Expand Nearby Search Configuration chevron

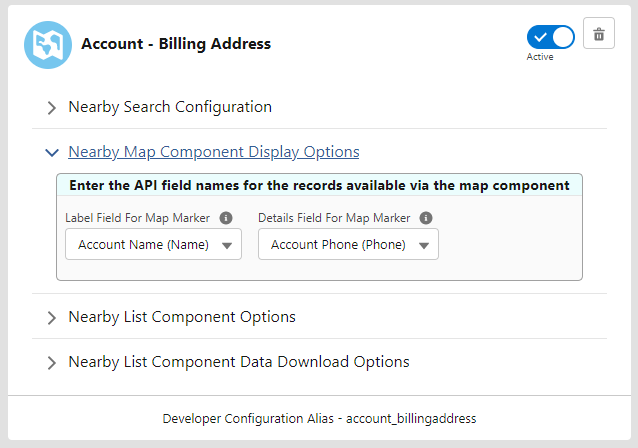point(51,108)
